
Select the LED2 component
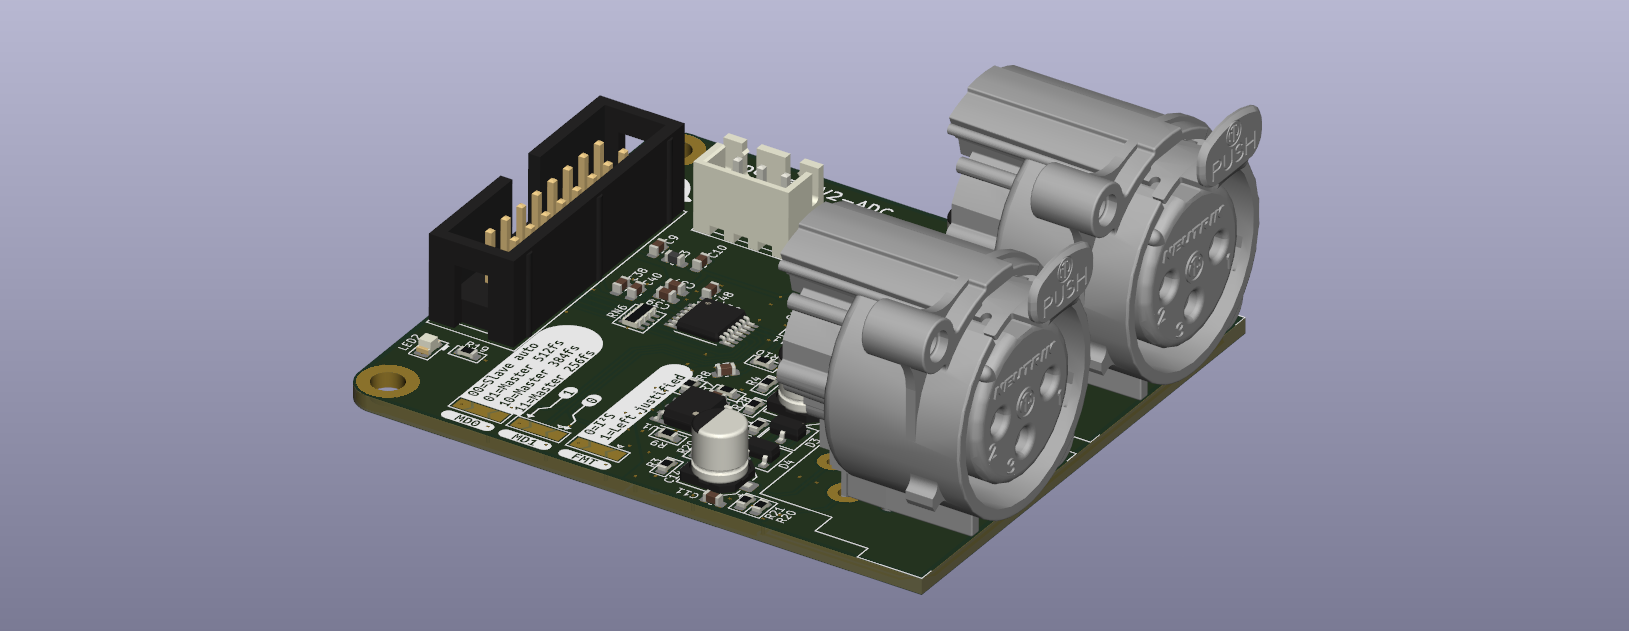[x=429, y=345]
